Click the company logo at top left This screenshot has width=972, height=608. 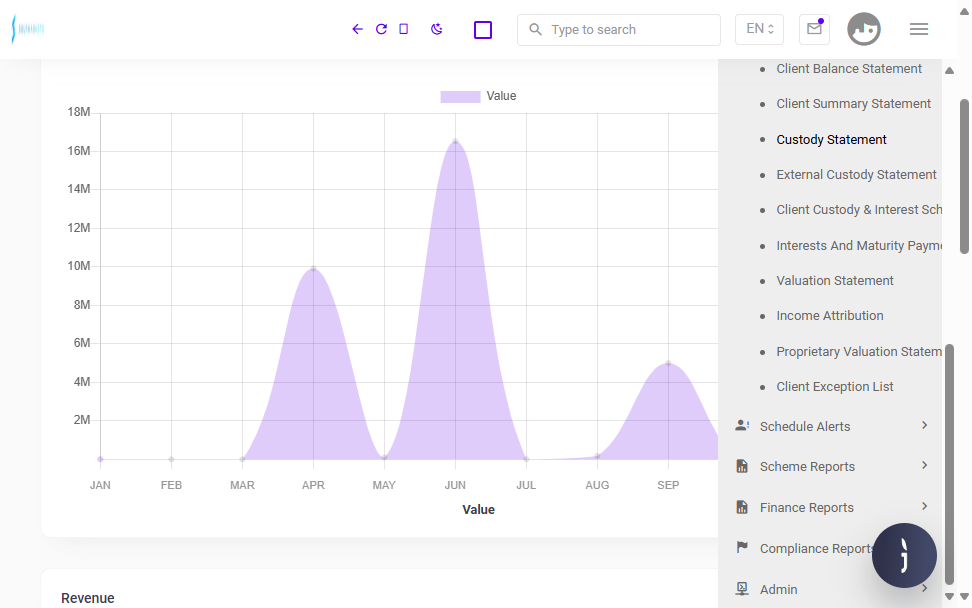click(x=28, y=29)
